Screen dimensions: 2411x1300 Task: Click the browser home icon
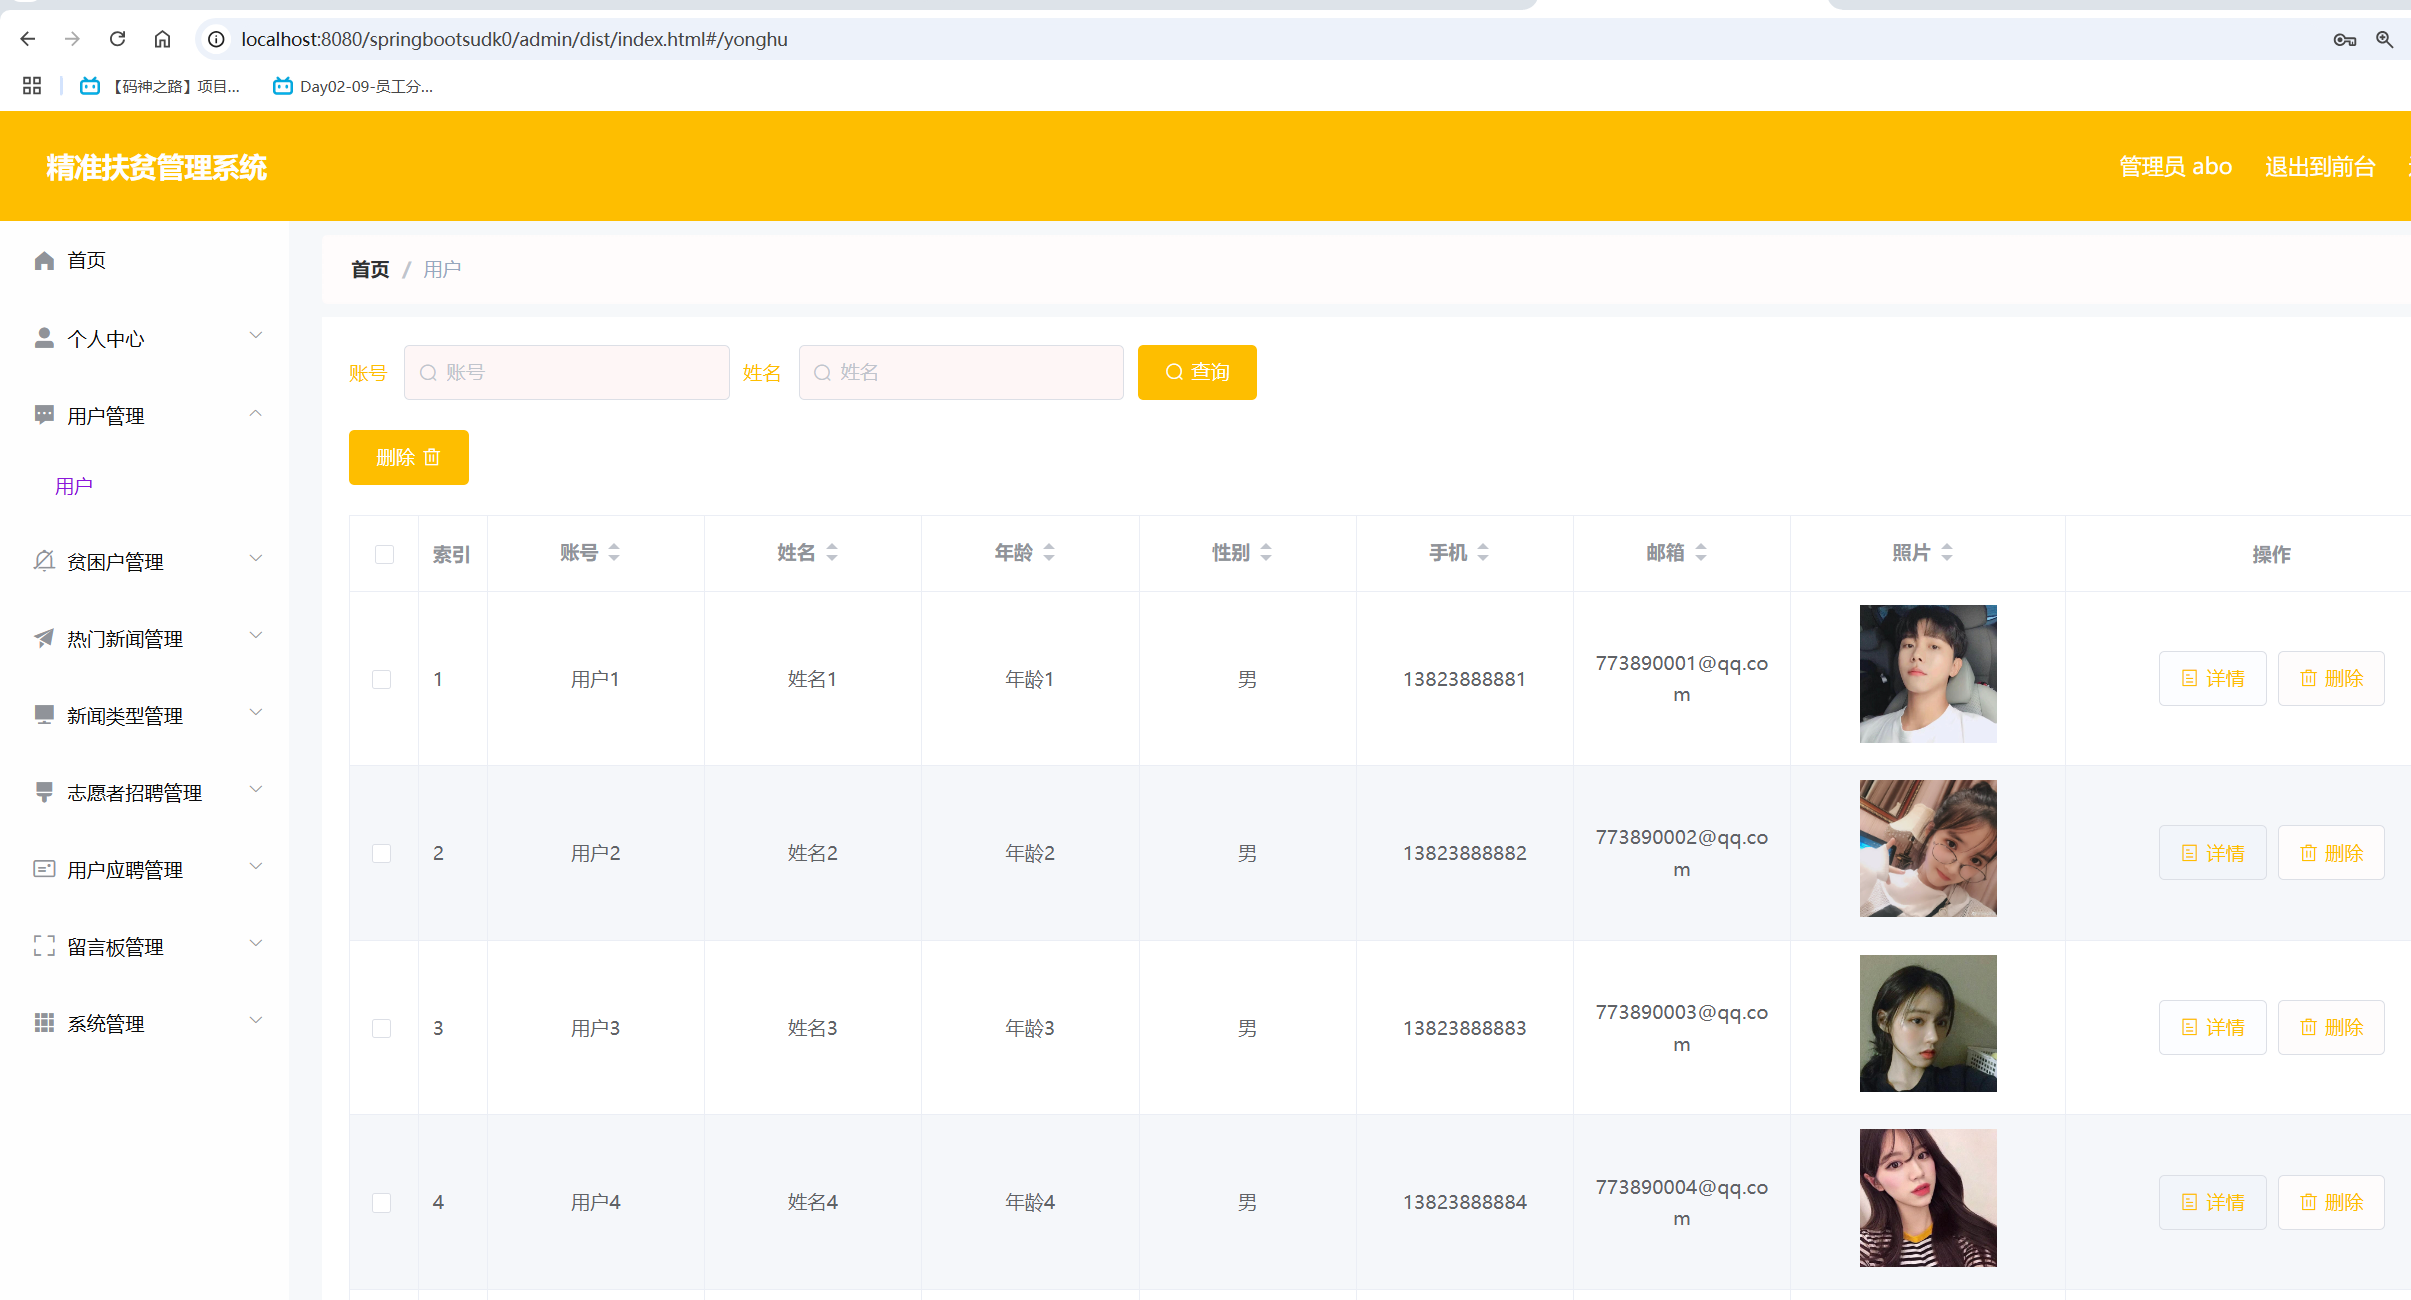[162, 39]
